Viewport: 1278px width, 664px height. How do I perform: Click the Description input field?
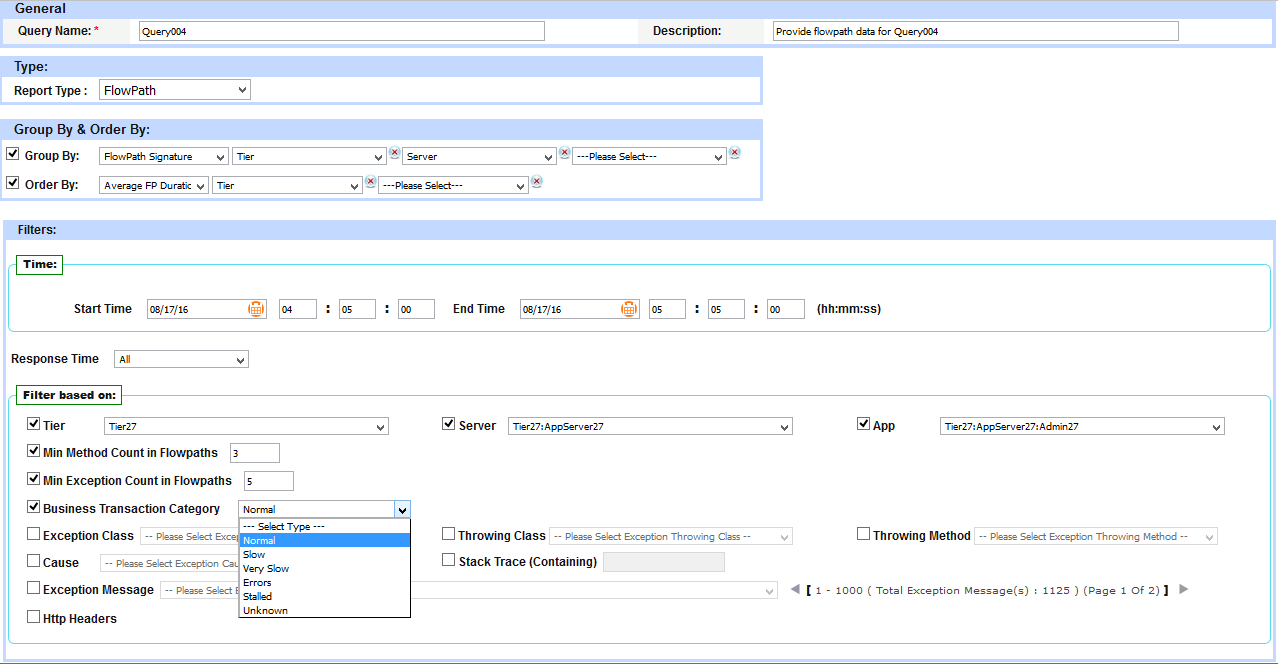pos(976,31)
